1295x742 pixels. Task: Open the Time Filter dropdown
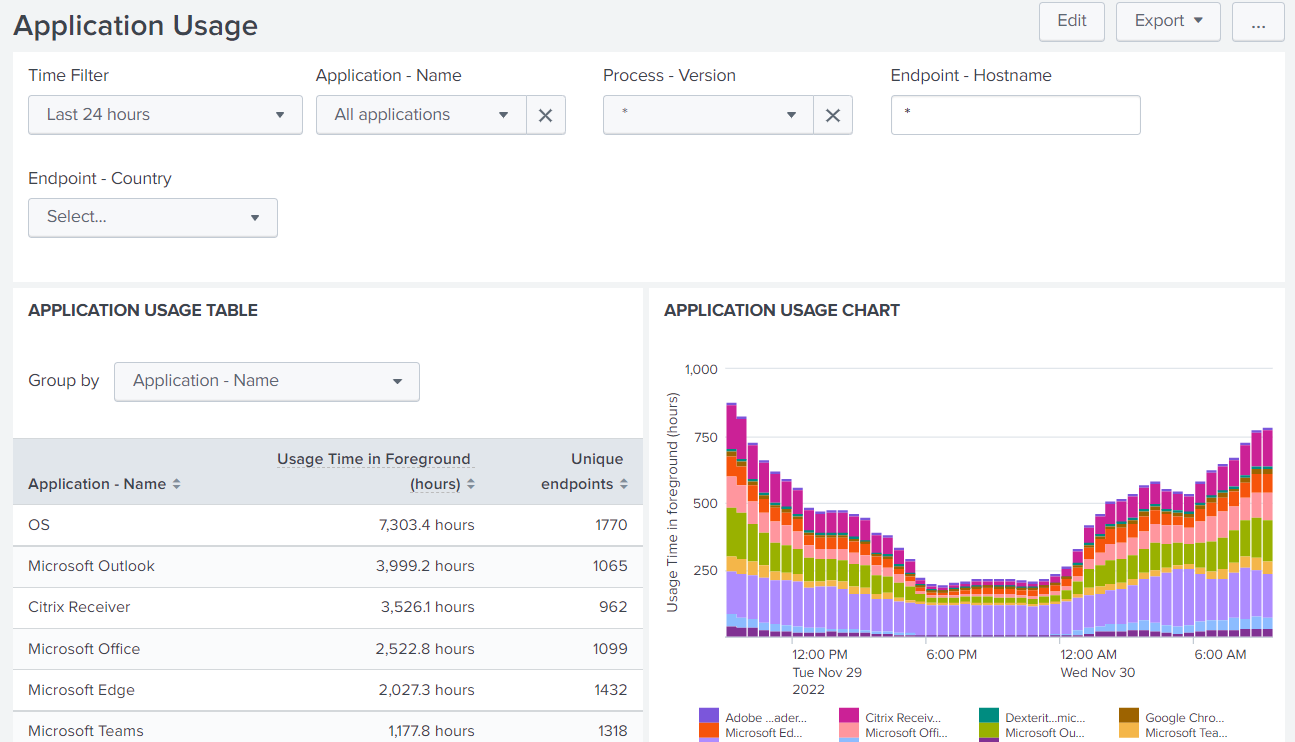165,115
